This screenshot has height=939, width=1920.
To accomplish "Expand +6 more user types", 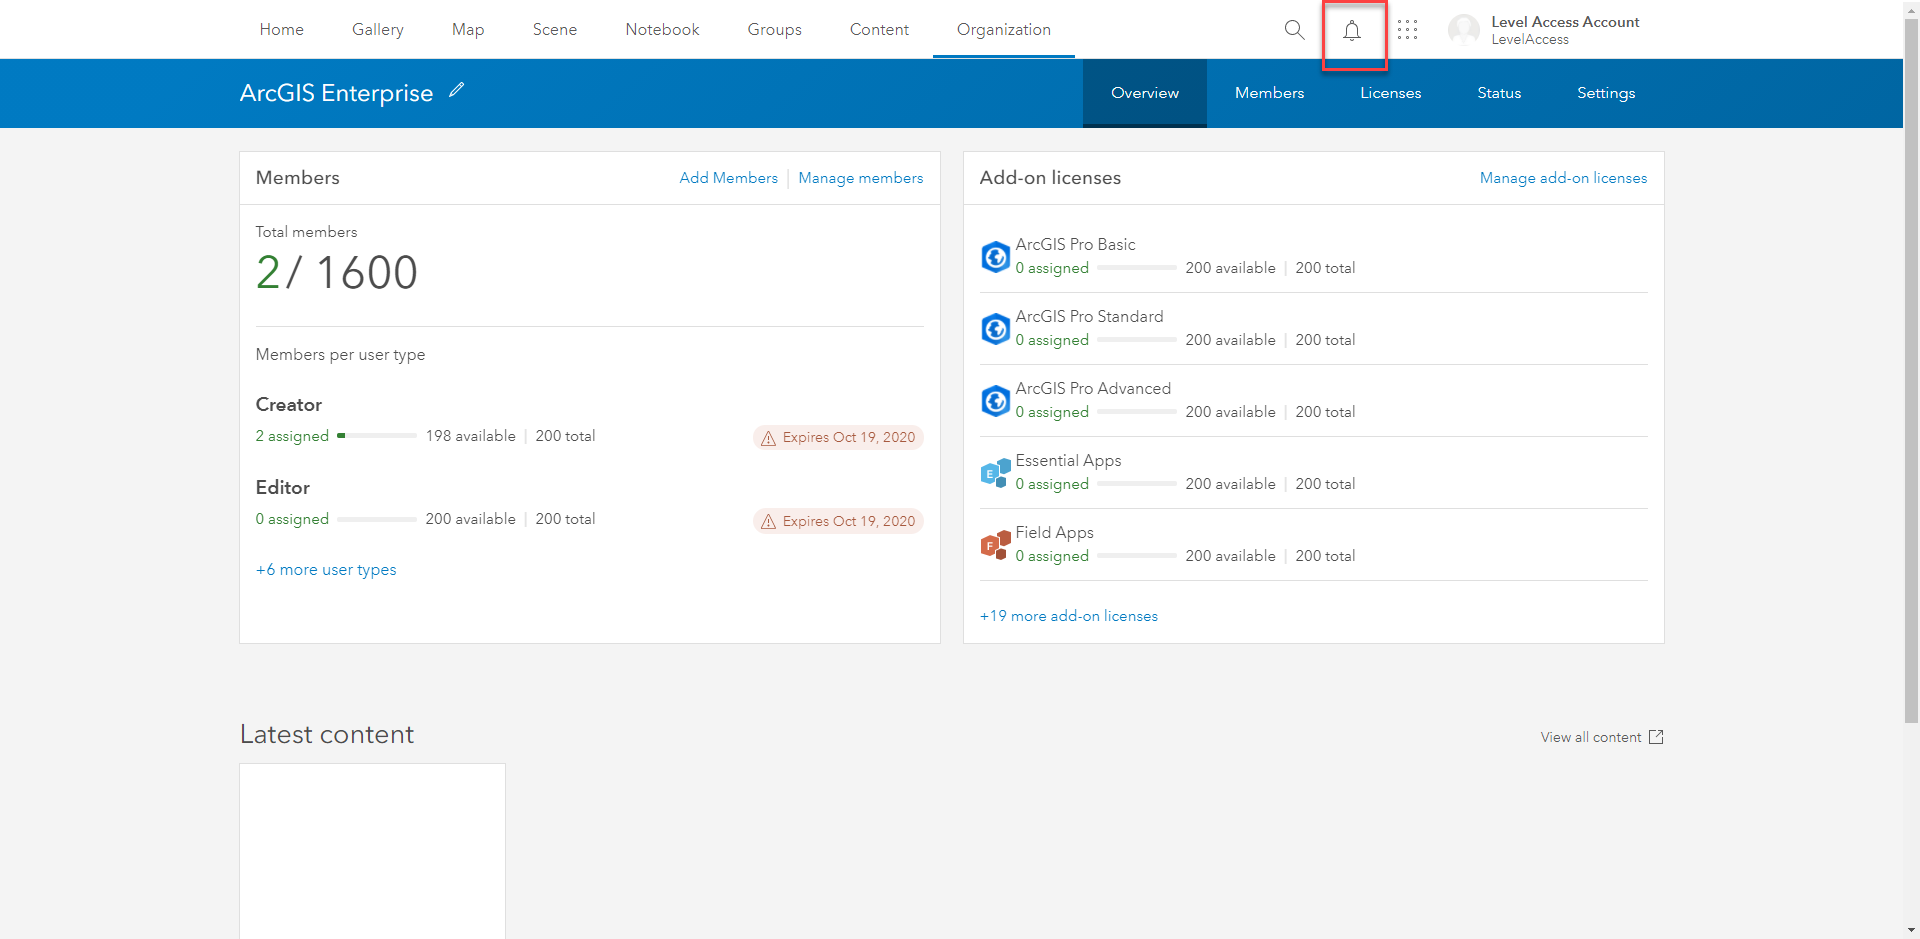I will click(326, 569).
